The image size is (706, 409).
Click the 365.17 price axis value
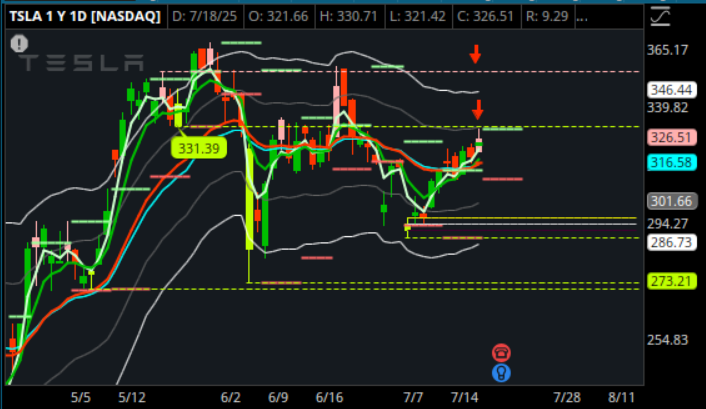click(668, 50)
